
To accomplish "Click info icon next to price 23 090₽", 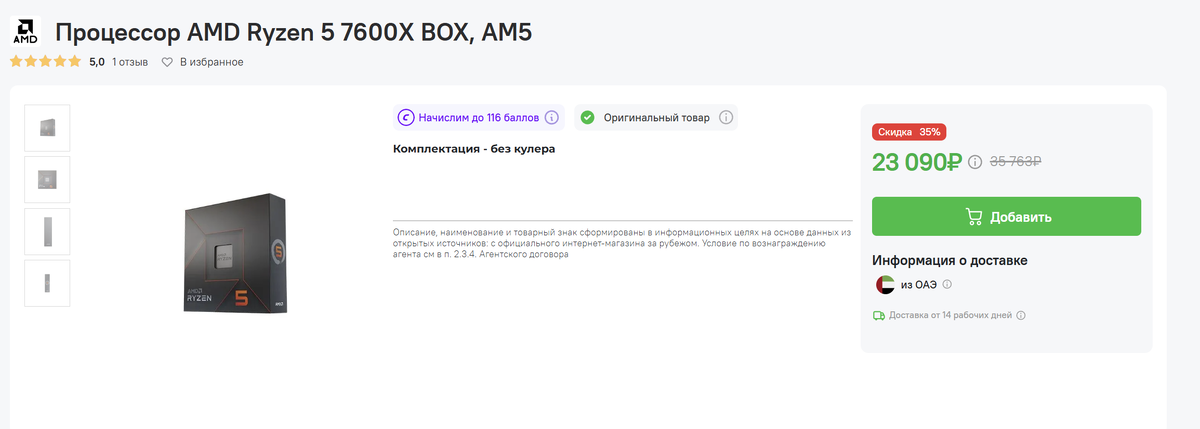I will point(975,161).
